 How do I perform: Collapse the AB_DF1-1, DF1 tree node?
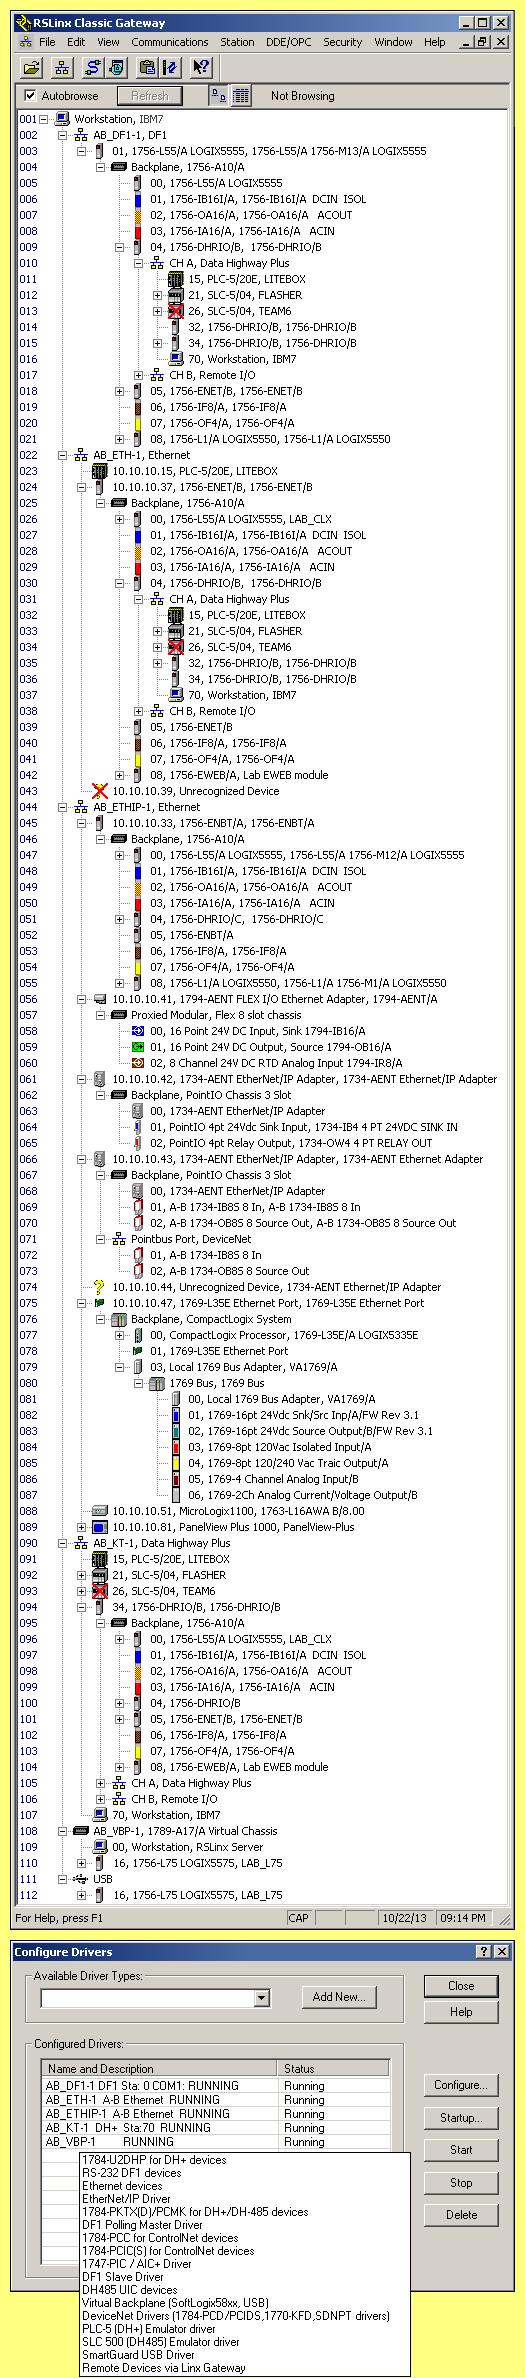(x=63, y=135)
